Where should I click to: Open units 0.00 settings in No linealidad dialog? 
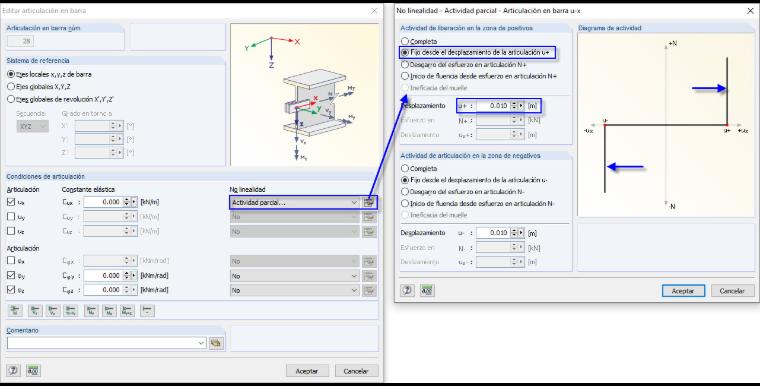[x=427, y=290]
